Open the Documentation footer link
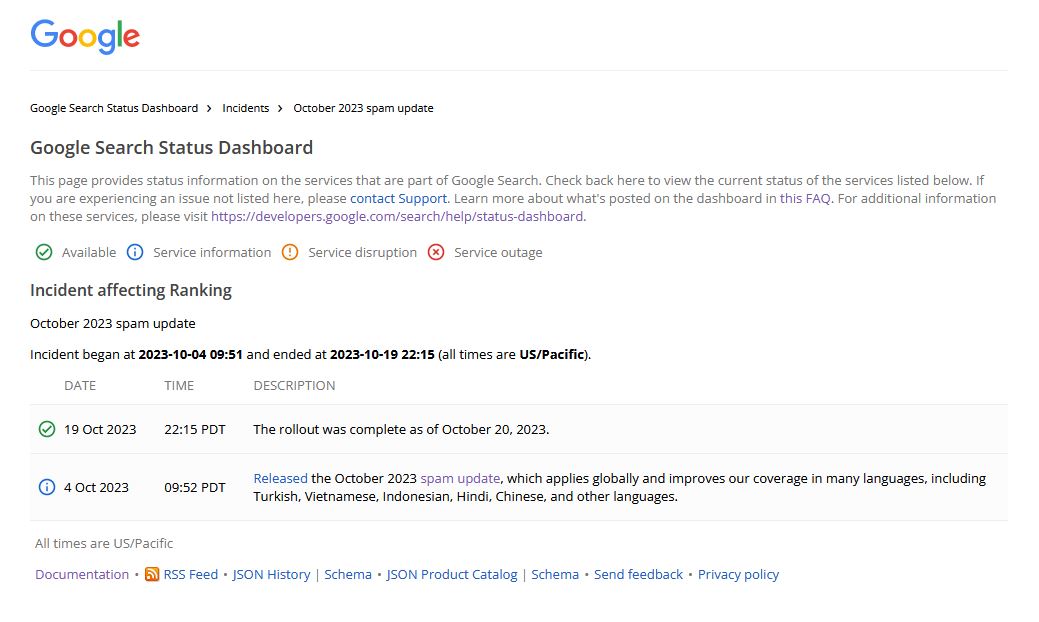This screenshot has width=1039, height=622. pos(82,574)
